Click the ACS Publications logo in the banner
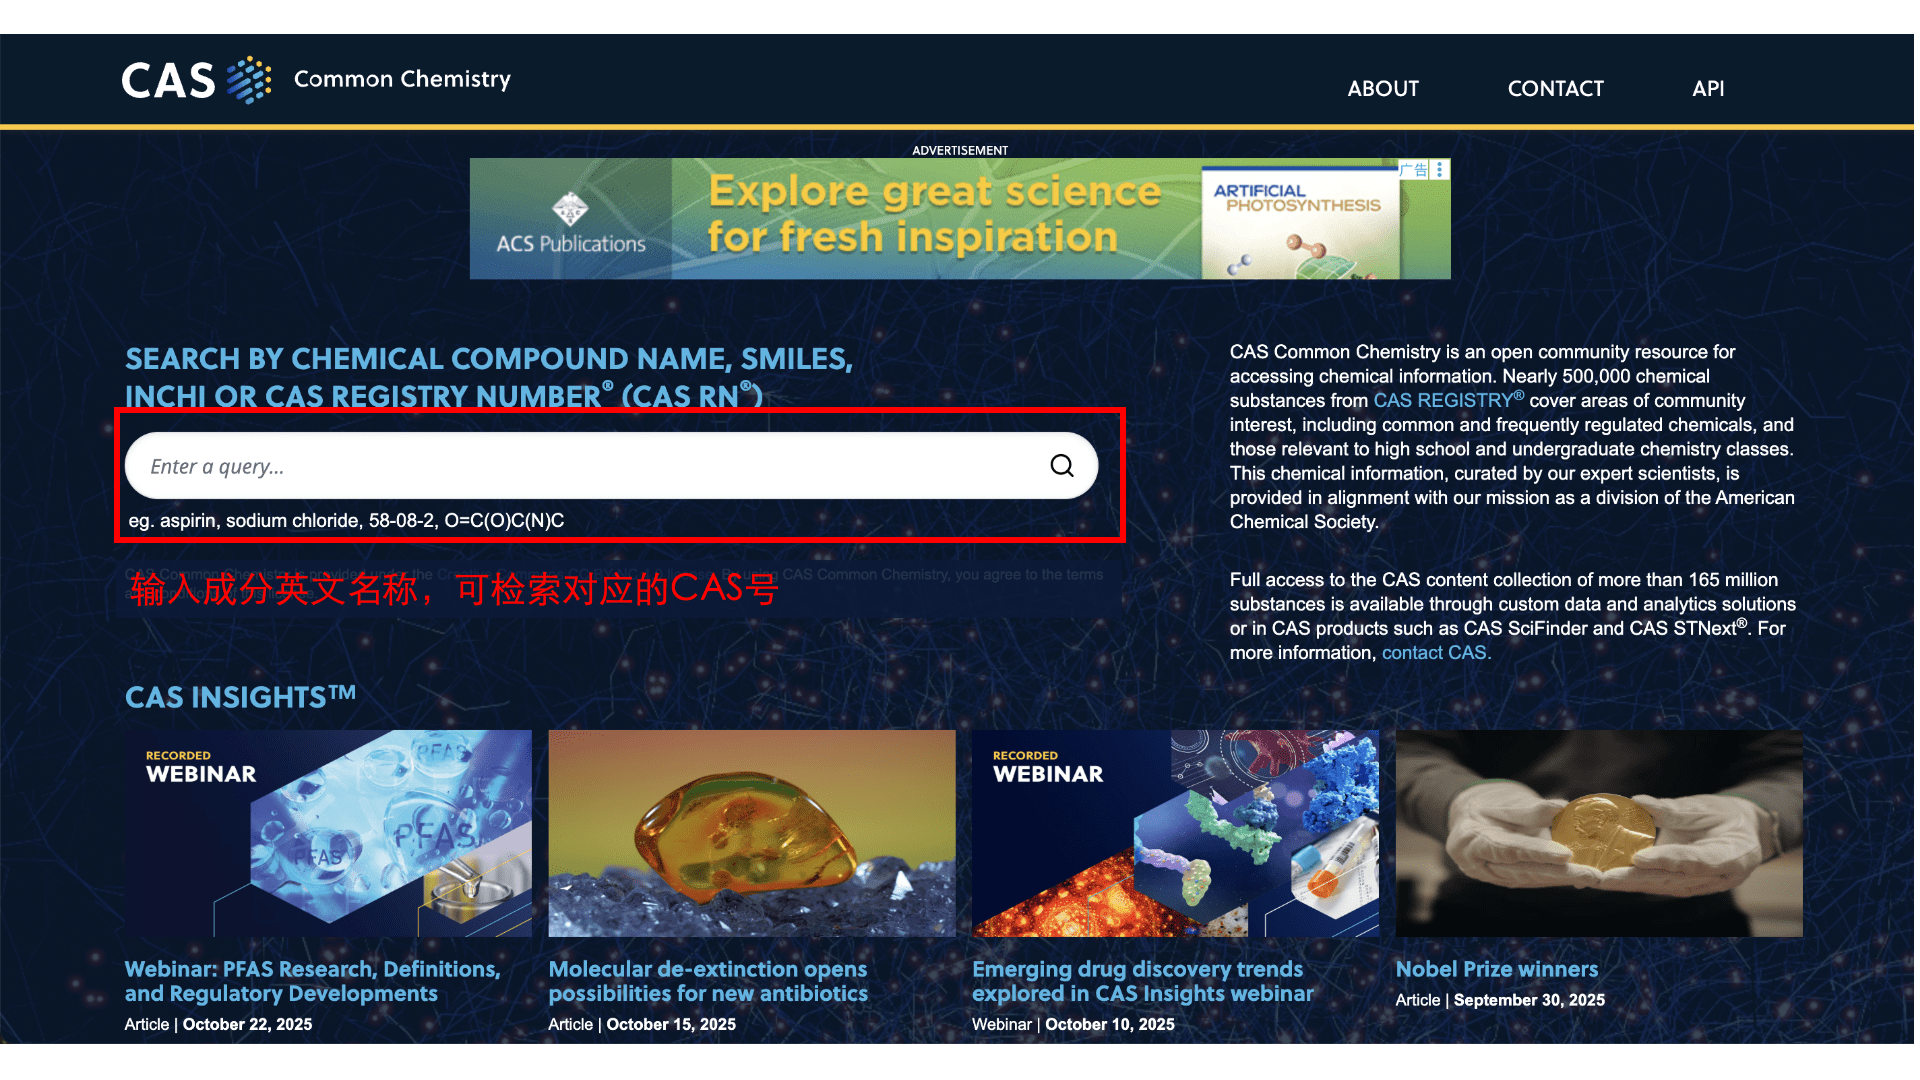Image resolution: width=1920 pixels, height=1080 pixels. tap(571, 222)
